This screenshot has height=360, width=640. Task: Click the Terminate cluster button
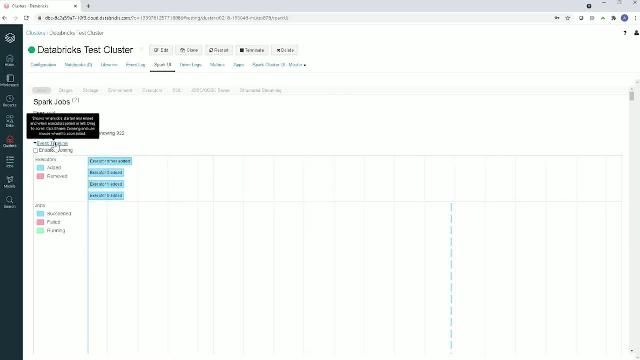(x=252, y=50)
